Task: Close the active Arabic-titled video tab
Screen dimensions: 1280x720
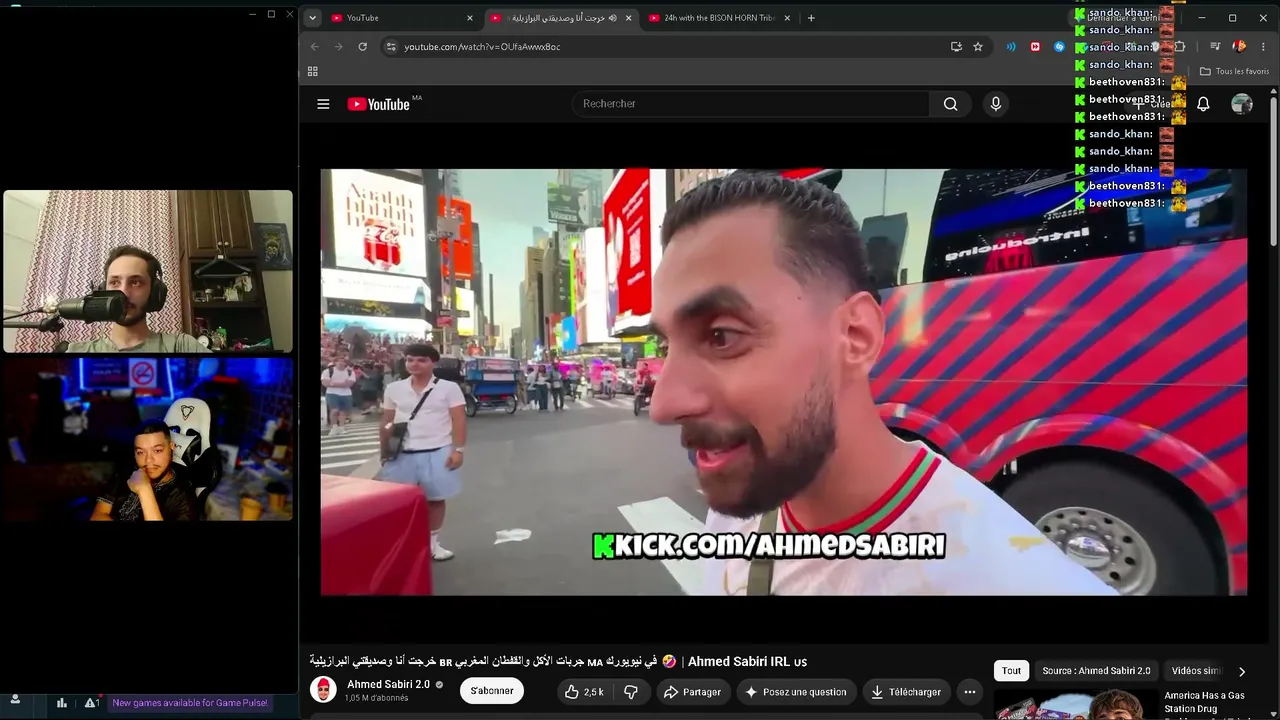Action: 628,17
